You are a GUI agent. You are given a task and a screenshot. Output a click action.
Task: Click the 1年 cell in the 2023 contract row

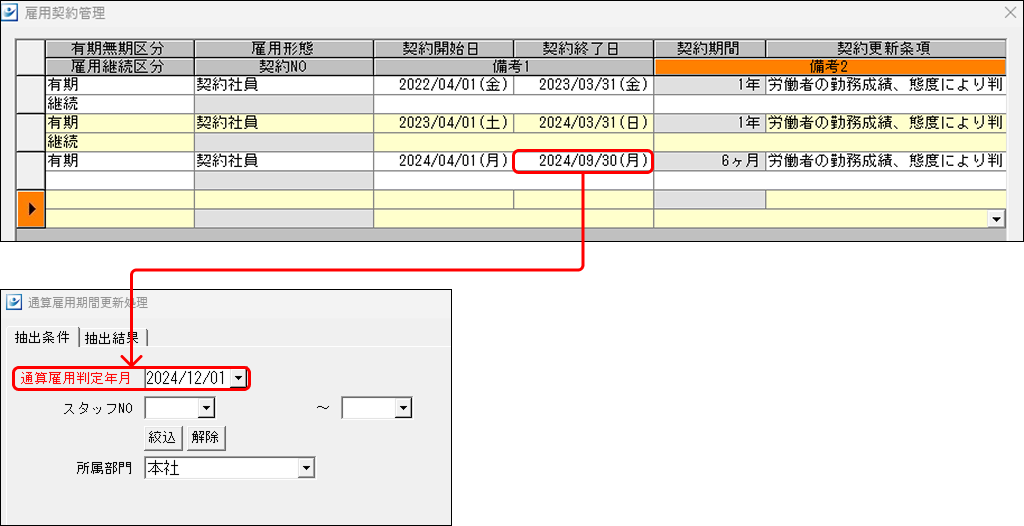pos(710,123)
